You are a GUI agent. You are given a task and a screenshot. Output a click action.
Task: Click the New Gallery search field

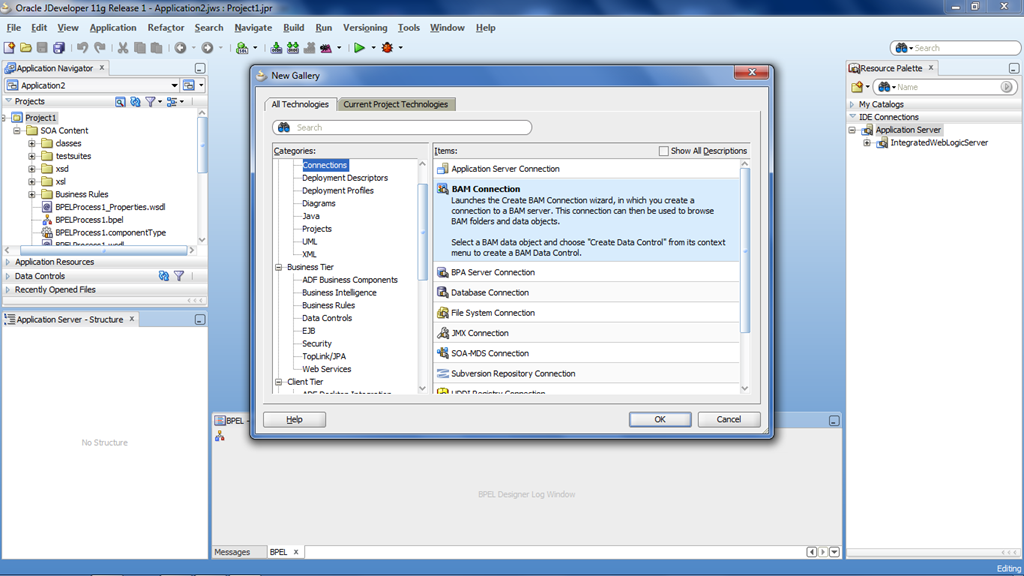pos(410,128)
